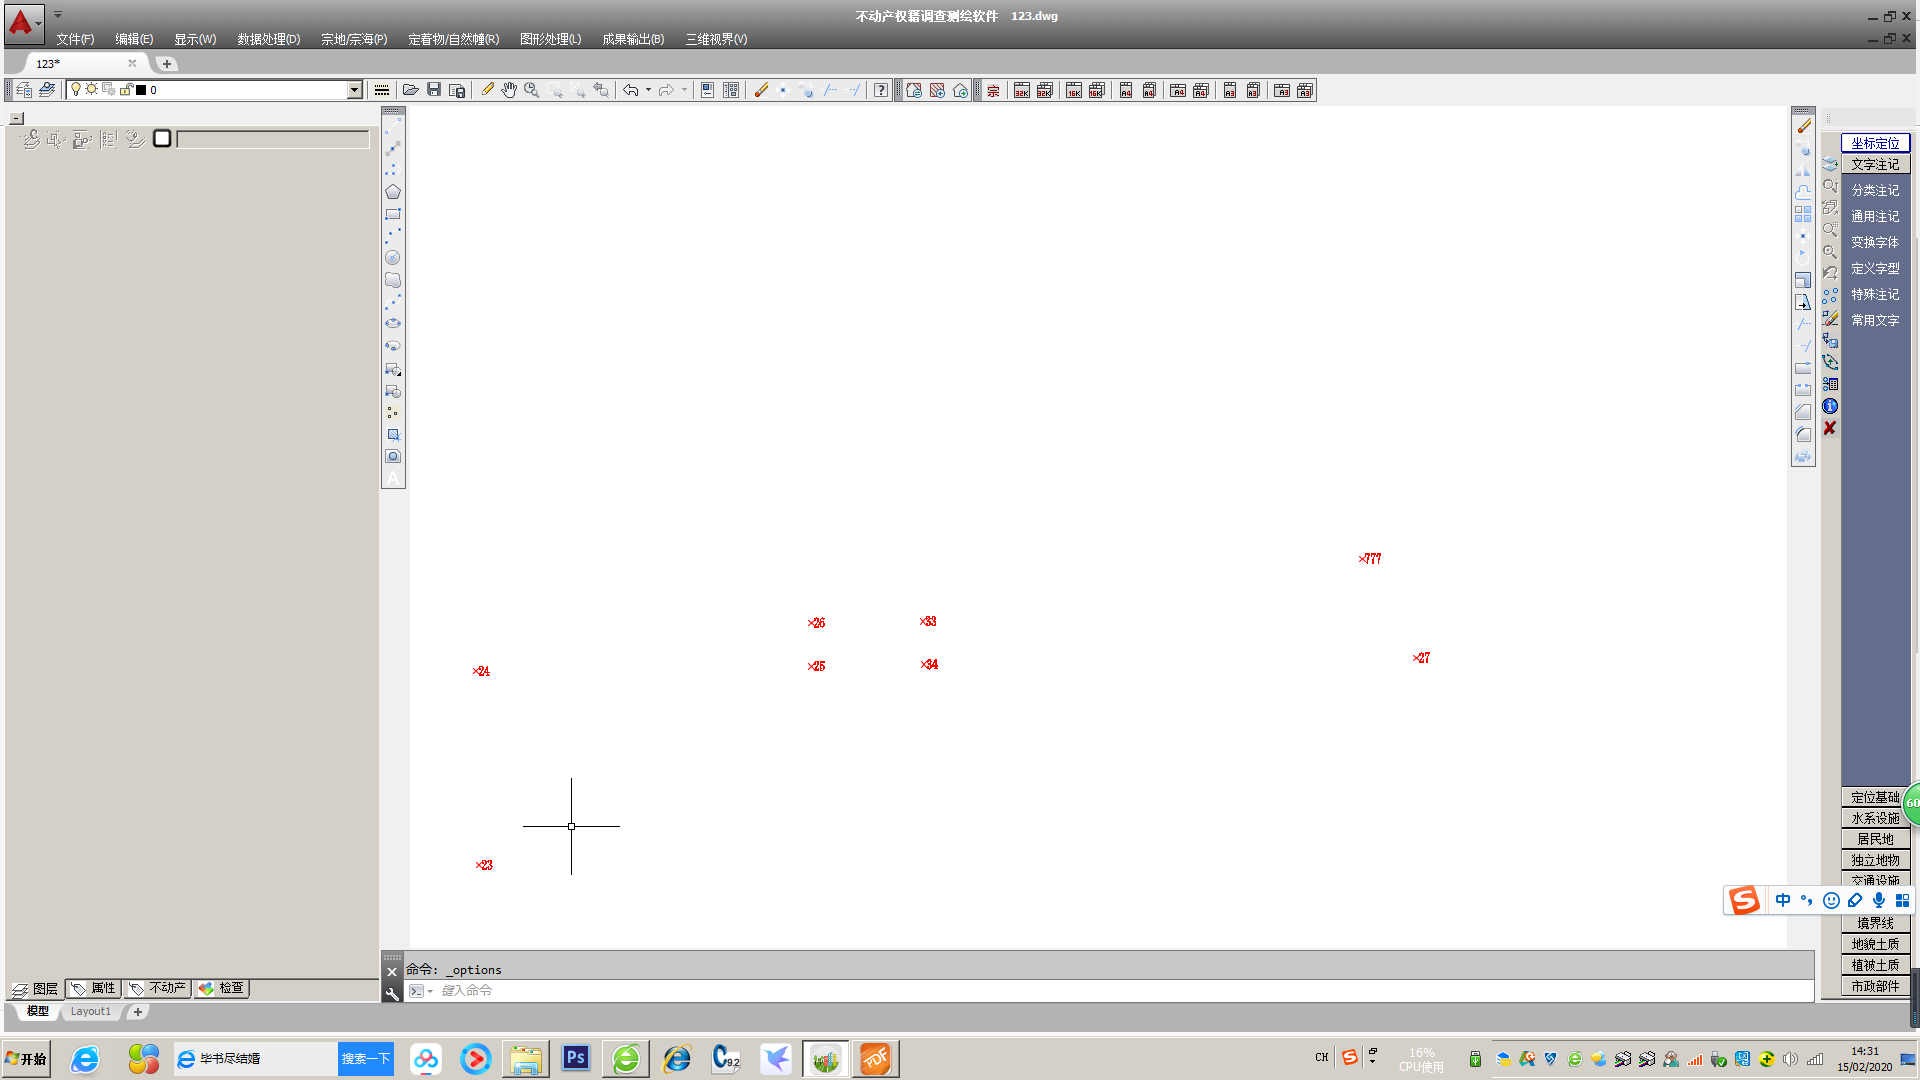Switch to the 检查 panel tab
This screenshot has height=1080, width=1920.
tap(222, 988)
